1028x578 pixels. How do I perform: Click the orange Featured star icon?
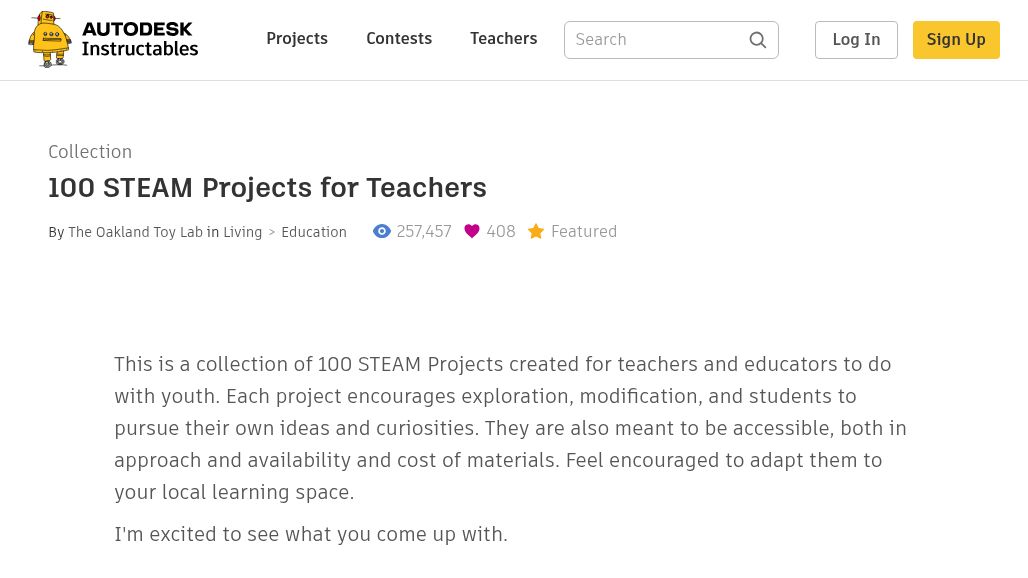coord(536,232)
